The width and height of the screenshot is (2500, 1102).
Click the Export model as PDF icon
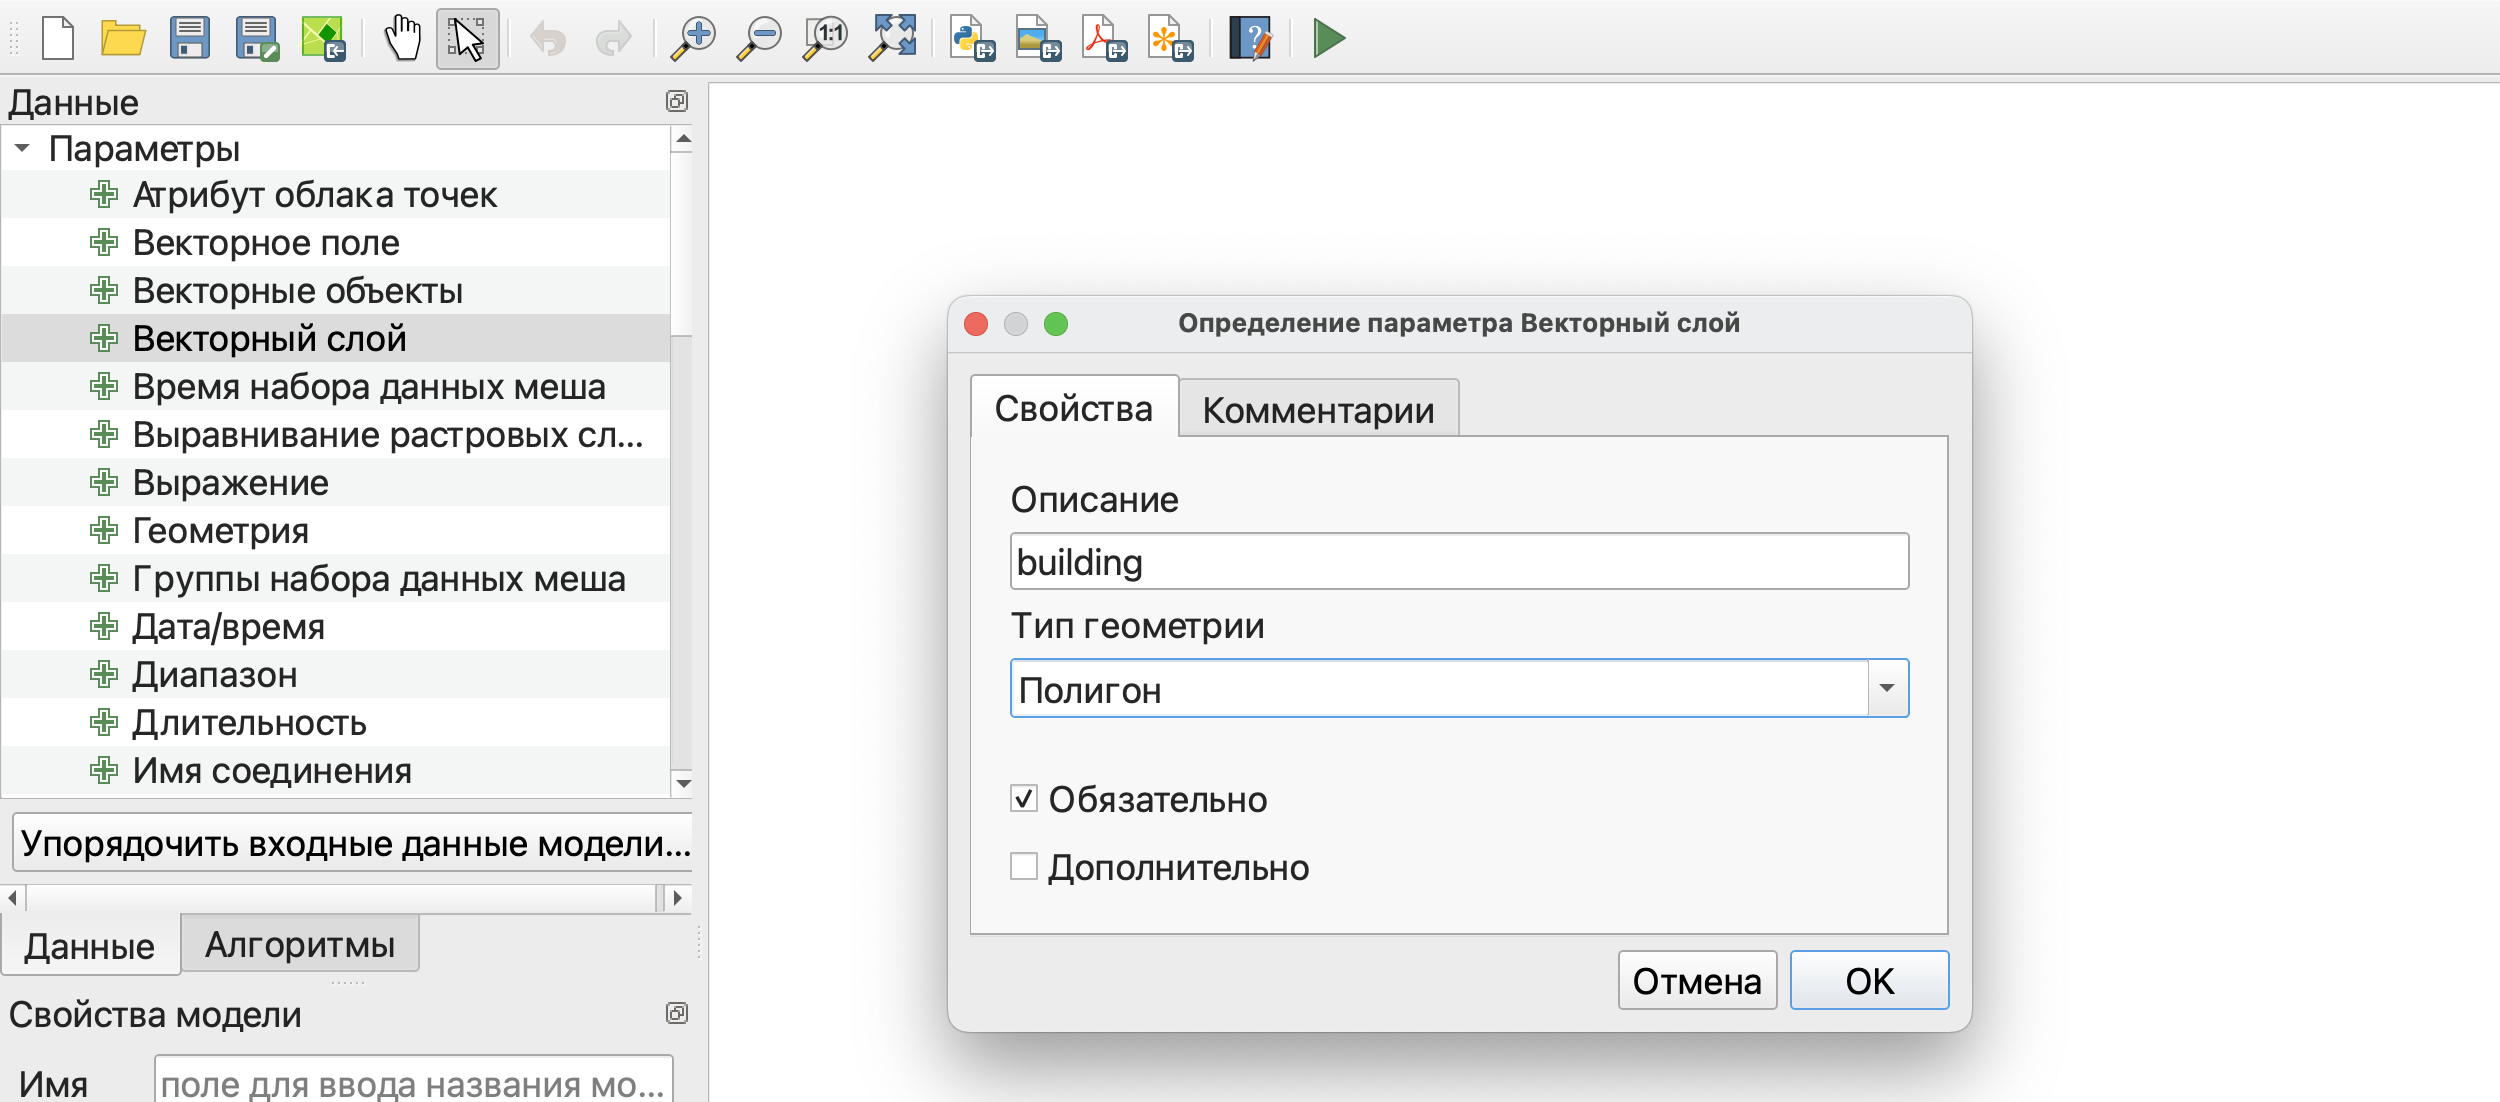tap(1103, 39)
